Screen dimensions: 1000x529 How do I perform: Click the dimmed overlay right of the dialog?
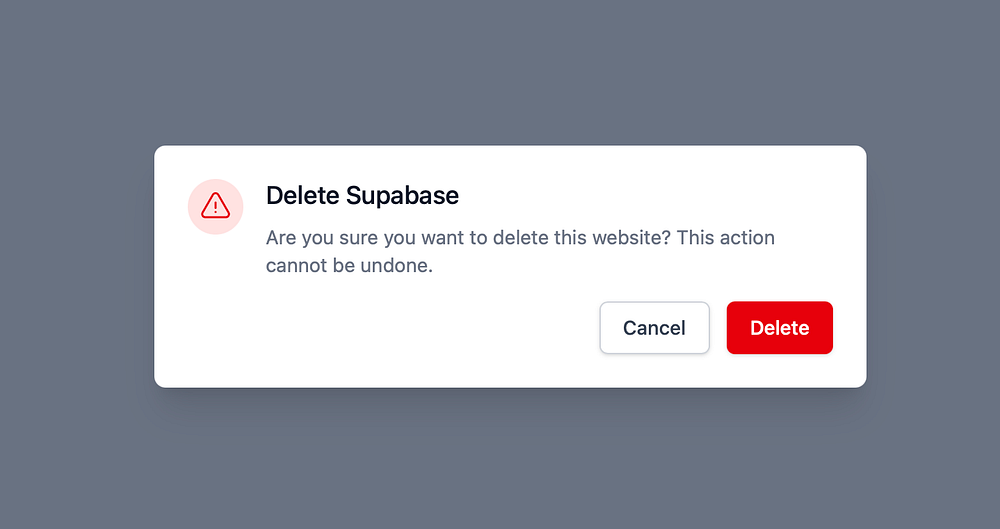pyautogui.click(x=930, y=265)
